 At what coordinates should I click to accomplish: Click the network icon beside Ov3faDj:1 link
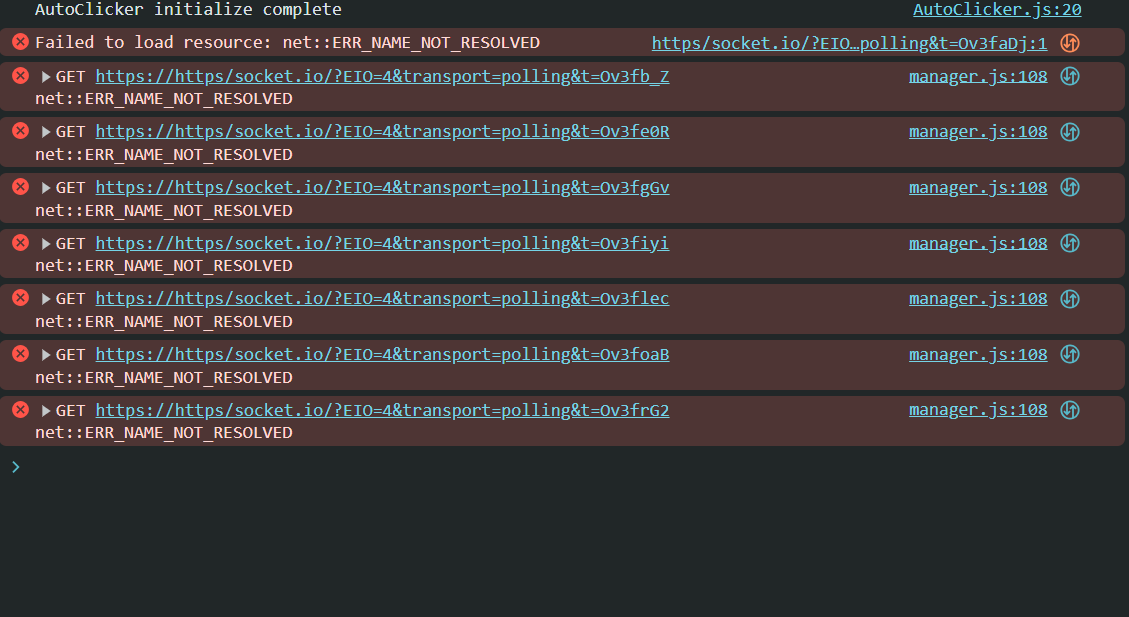(x=1070, y=43)
